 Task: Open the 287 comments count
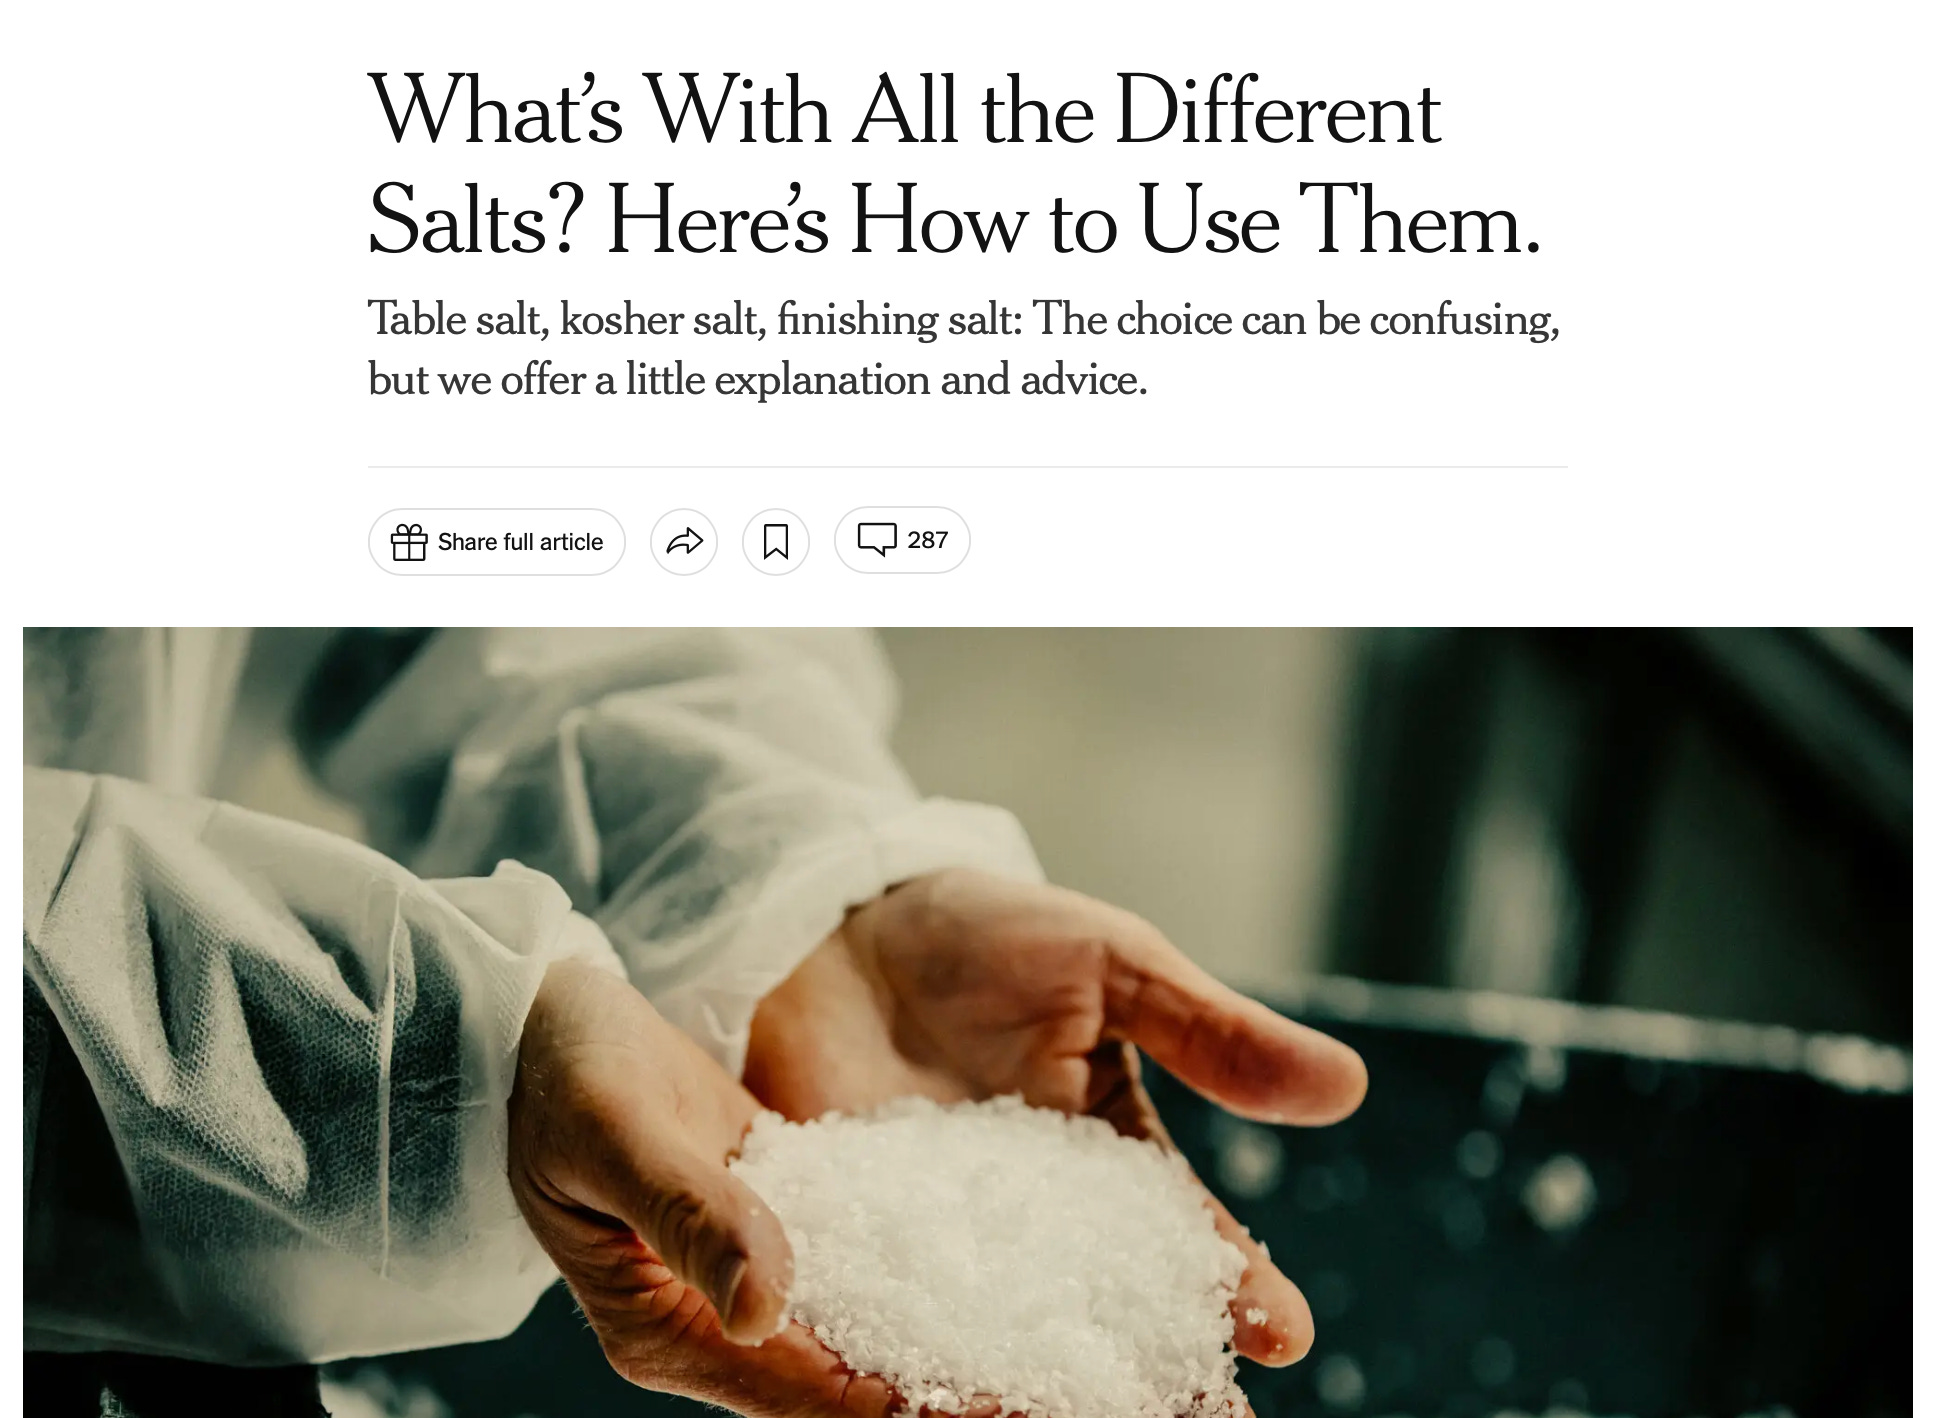[927, 540]
